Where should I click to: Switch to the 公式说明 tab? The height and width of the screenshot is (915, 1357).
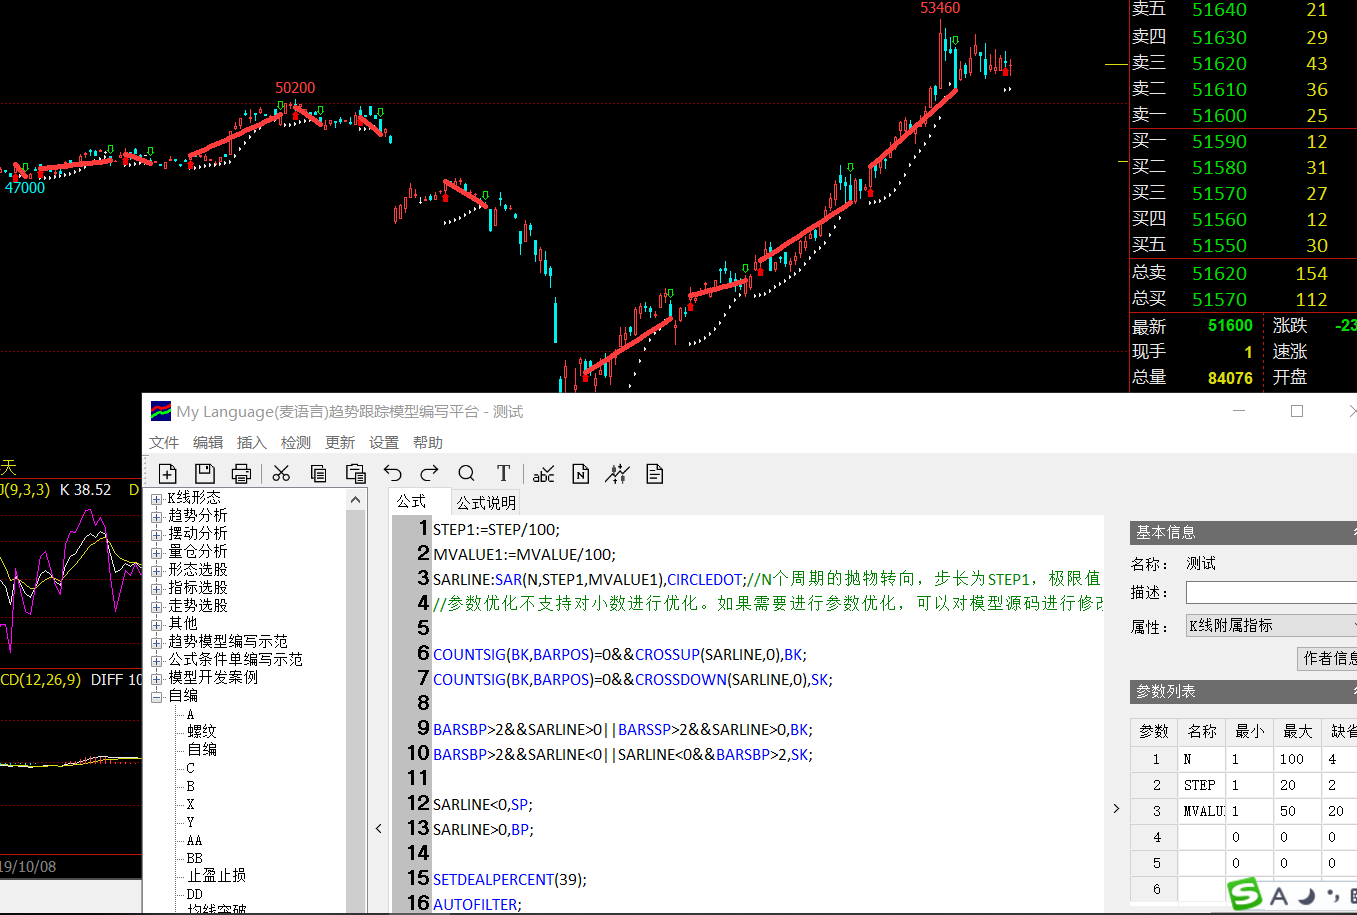click(486, 503)
